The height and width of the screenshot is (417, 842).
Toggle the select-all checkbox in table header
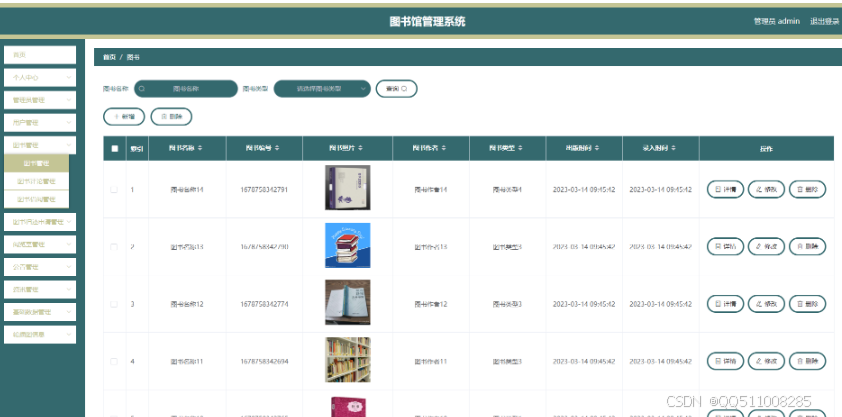point(114,149)
